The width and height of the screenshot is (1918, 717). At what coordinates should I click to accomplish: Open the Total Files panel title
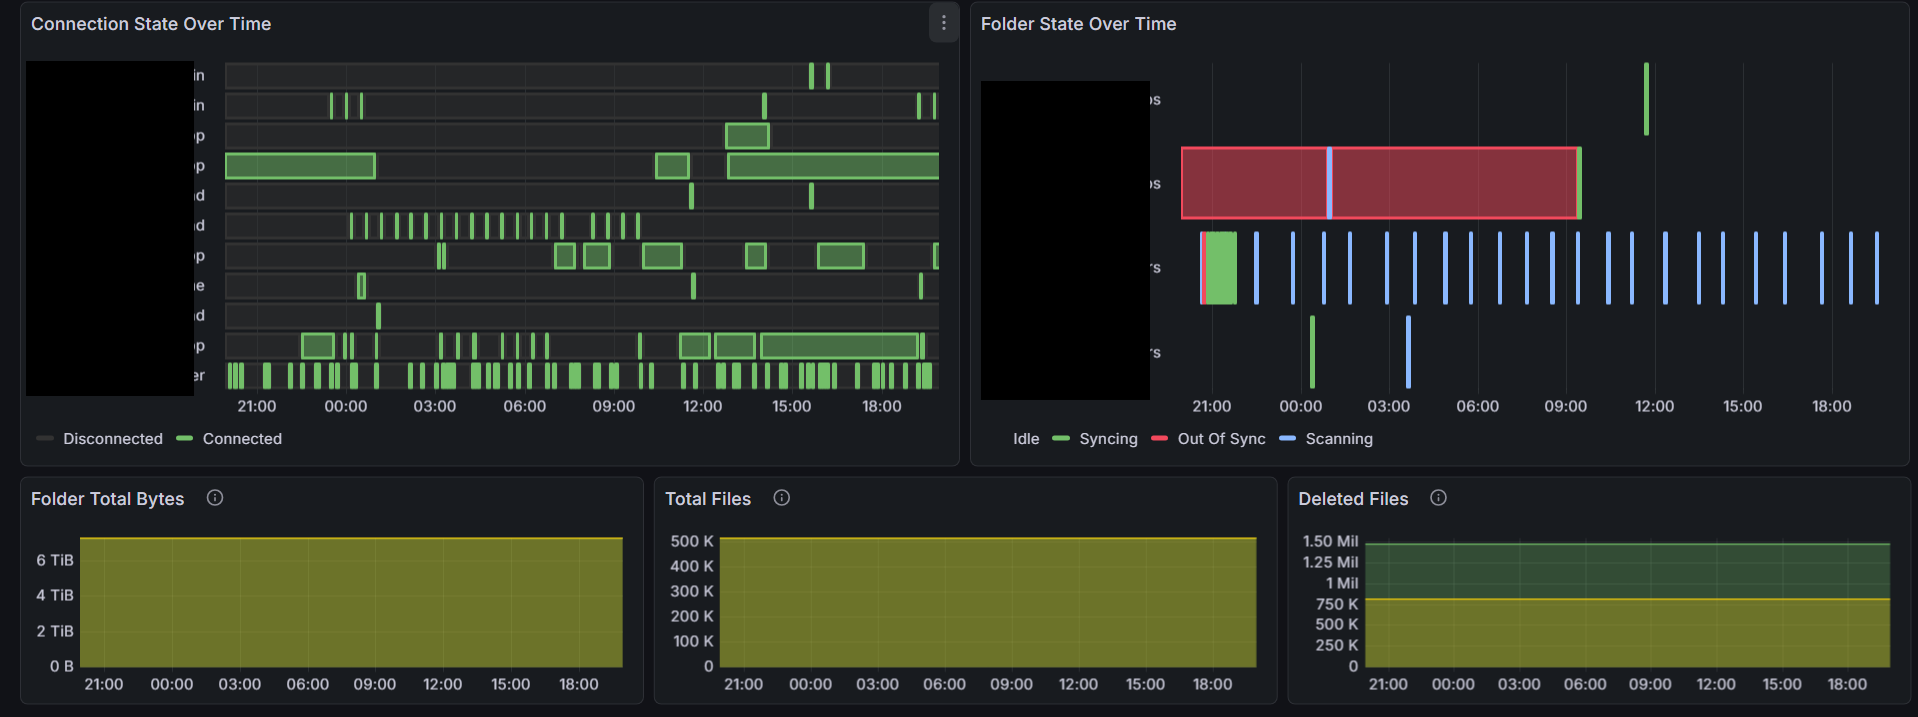pyautogui.click(x=708, y=499)
